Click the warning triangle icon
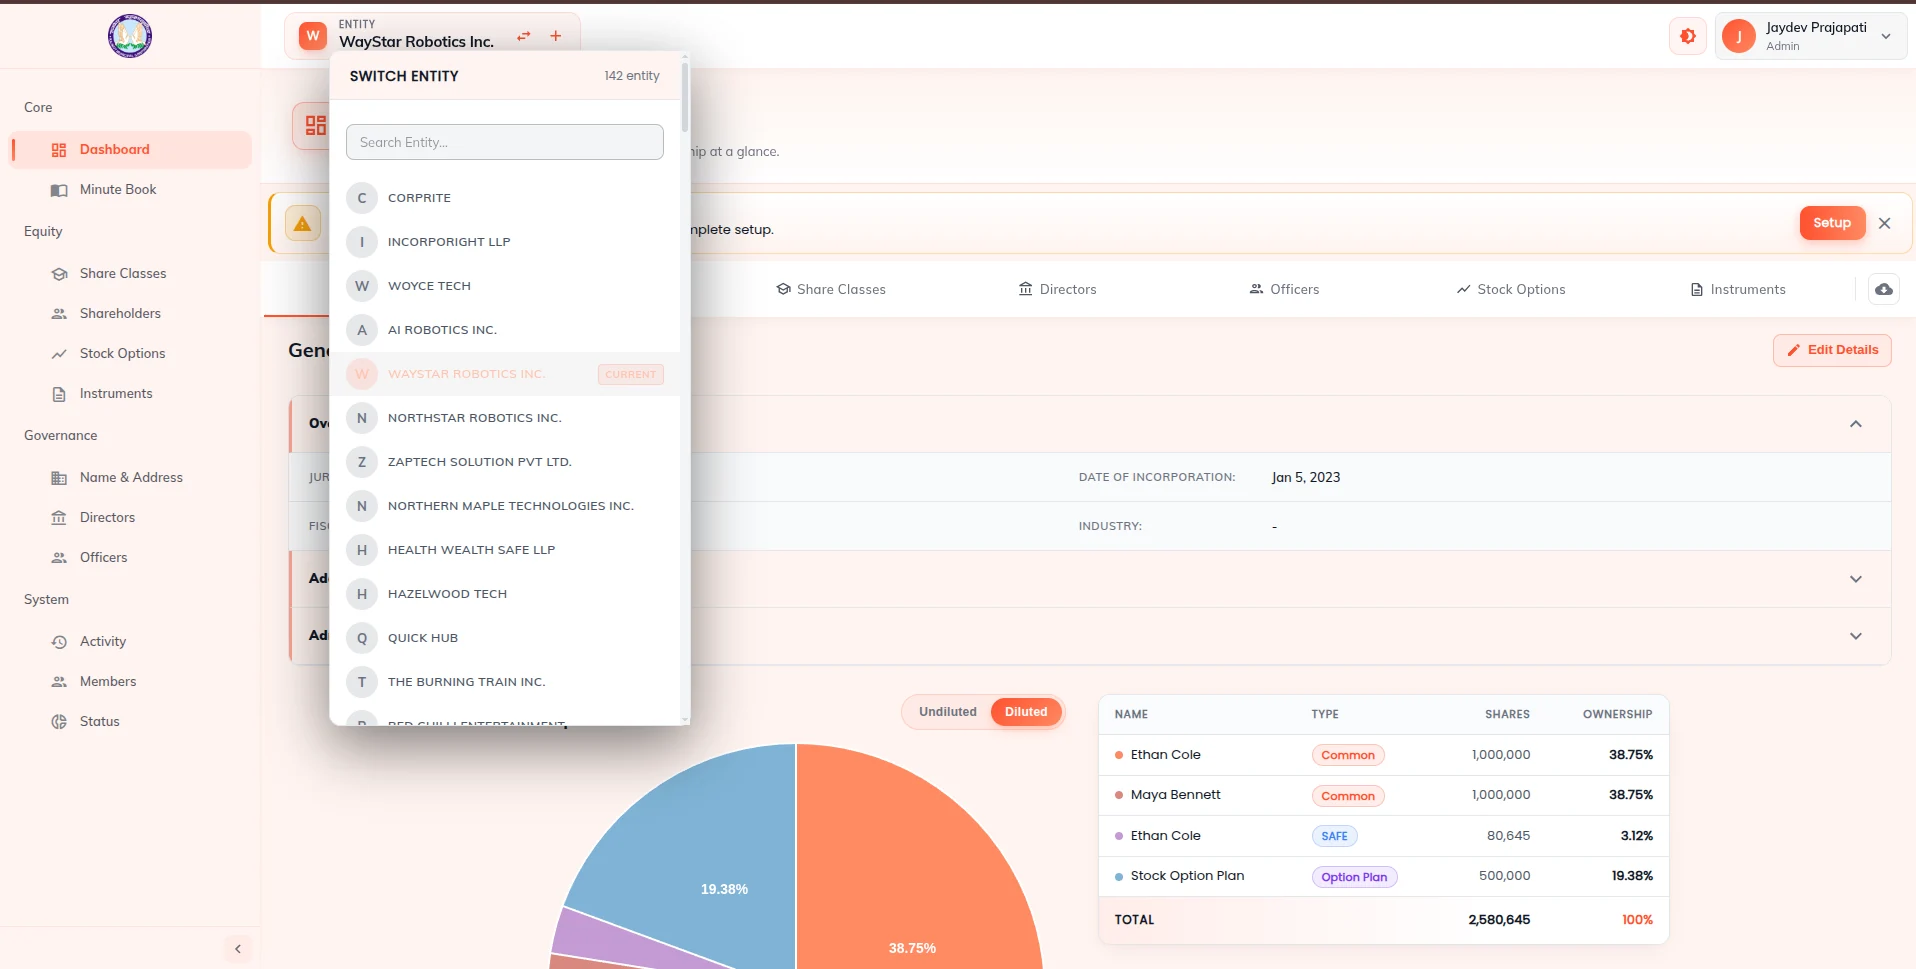Image resolution: width=1916 pixels, height=969 pixels. coord(303,224)
